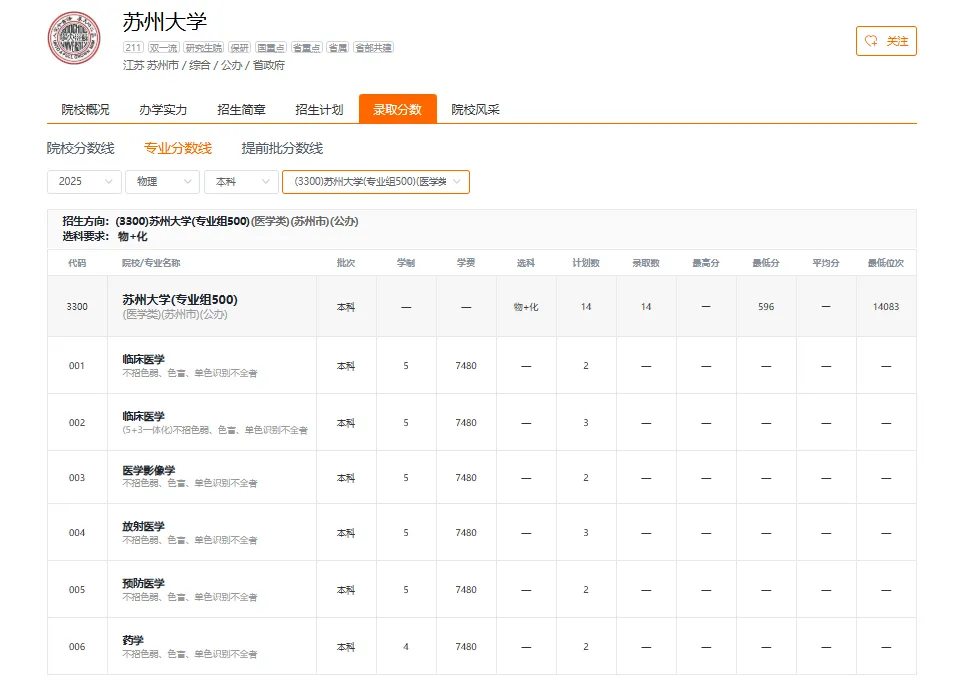The height and width of the screenshot is (690, 957).
Task: Click the 计划数 column header
Action: click(x=586, y=263)
